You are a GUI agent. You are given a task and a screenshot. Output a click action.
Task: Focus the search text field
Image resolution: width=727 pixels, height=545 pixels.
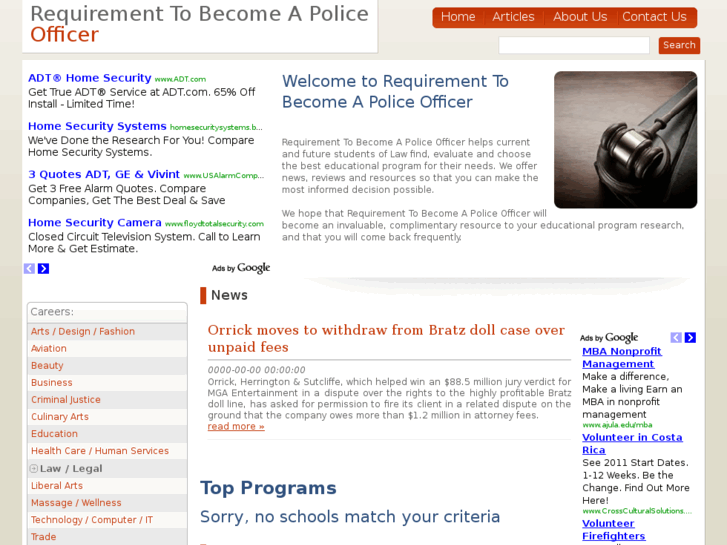tap(574, 45)
